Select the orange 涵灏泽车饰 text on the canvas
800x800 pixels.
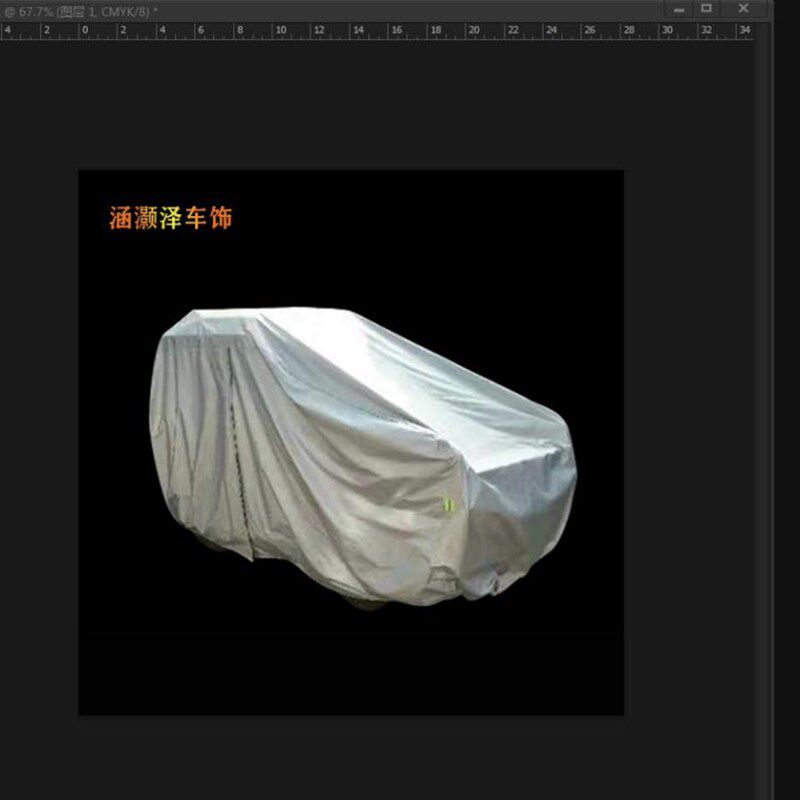[171, 218]
